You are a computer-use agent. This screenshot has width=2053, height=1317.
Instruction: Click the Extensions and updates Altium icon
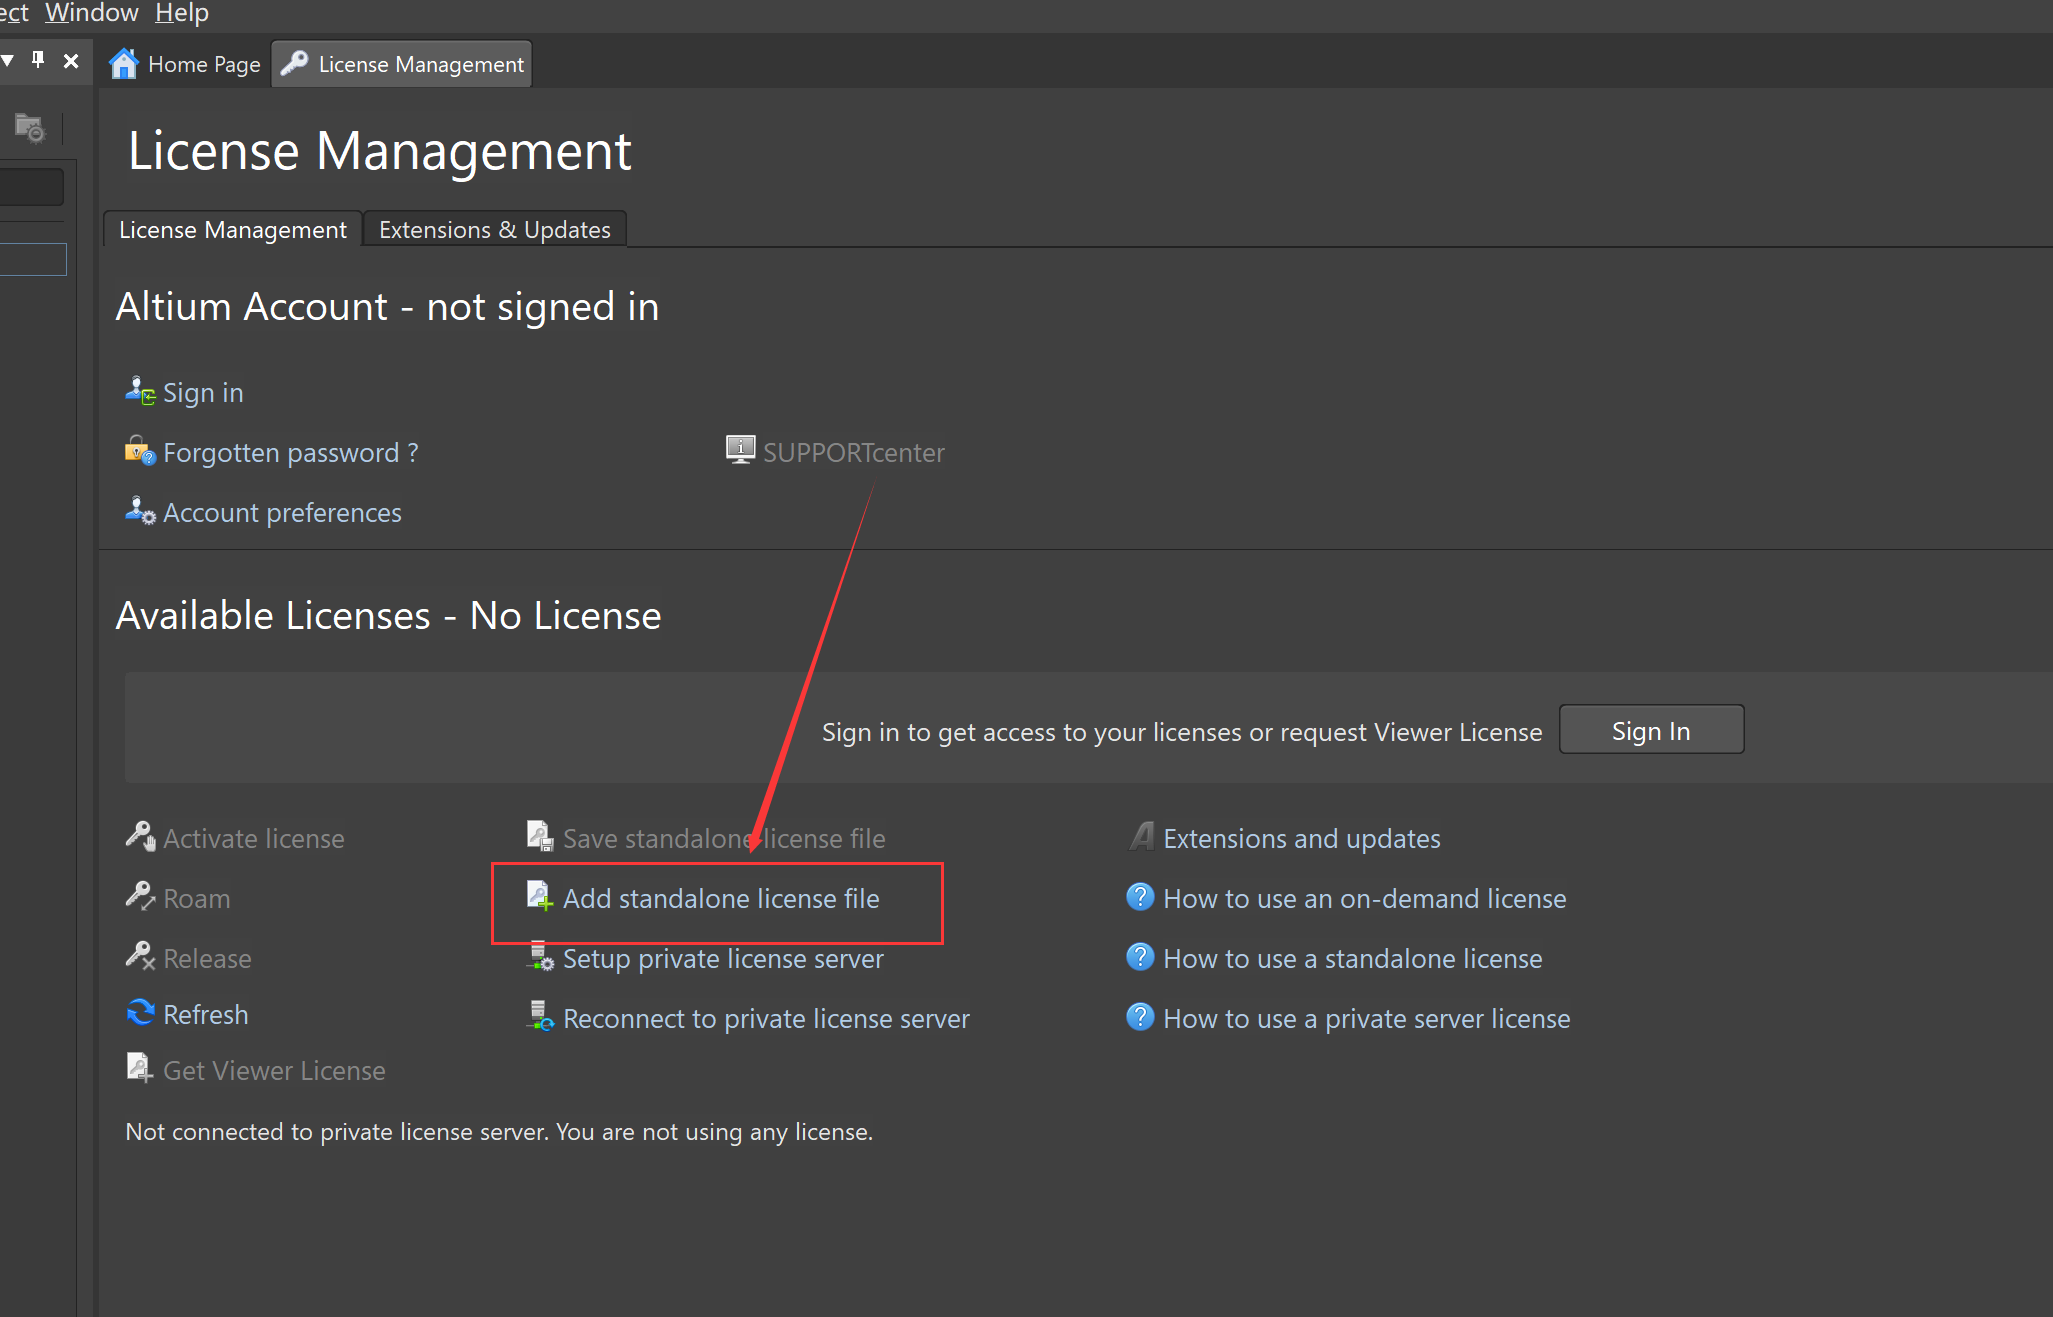click(x=1141, y=836)
